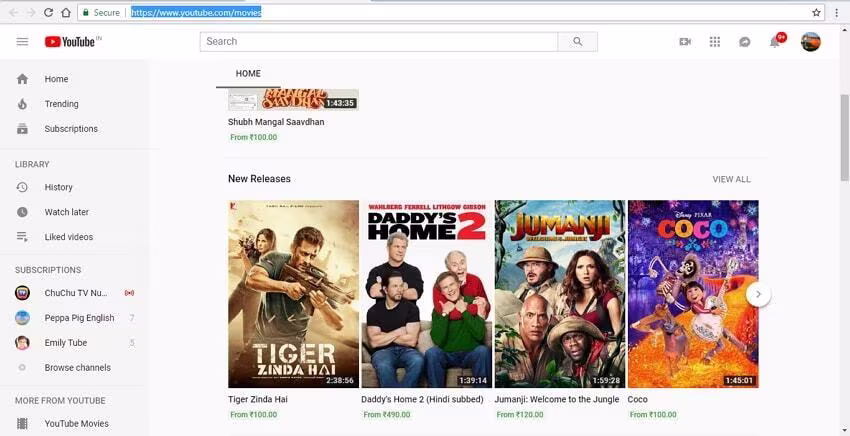Open Daddy's Home 2 (Hindi subbed) title

click(x=422, y=399)
